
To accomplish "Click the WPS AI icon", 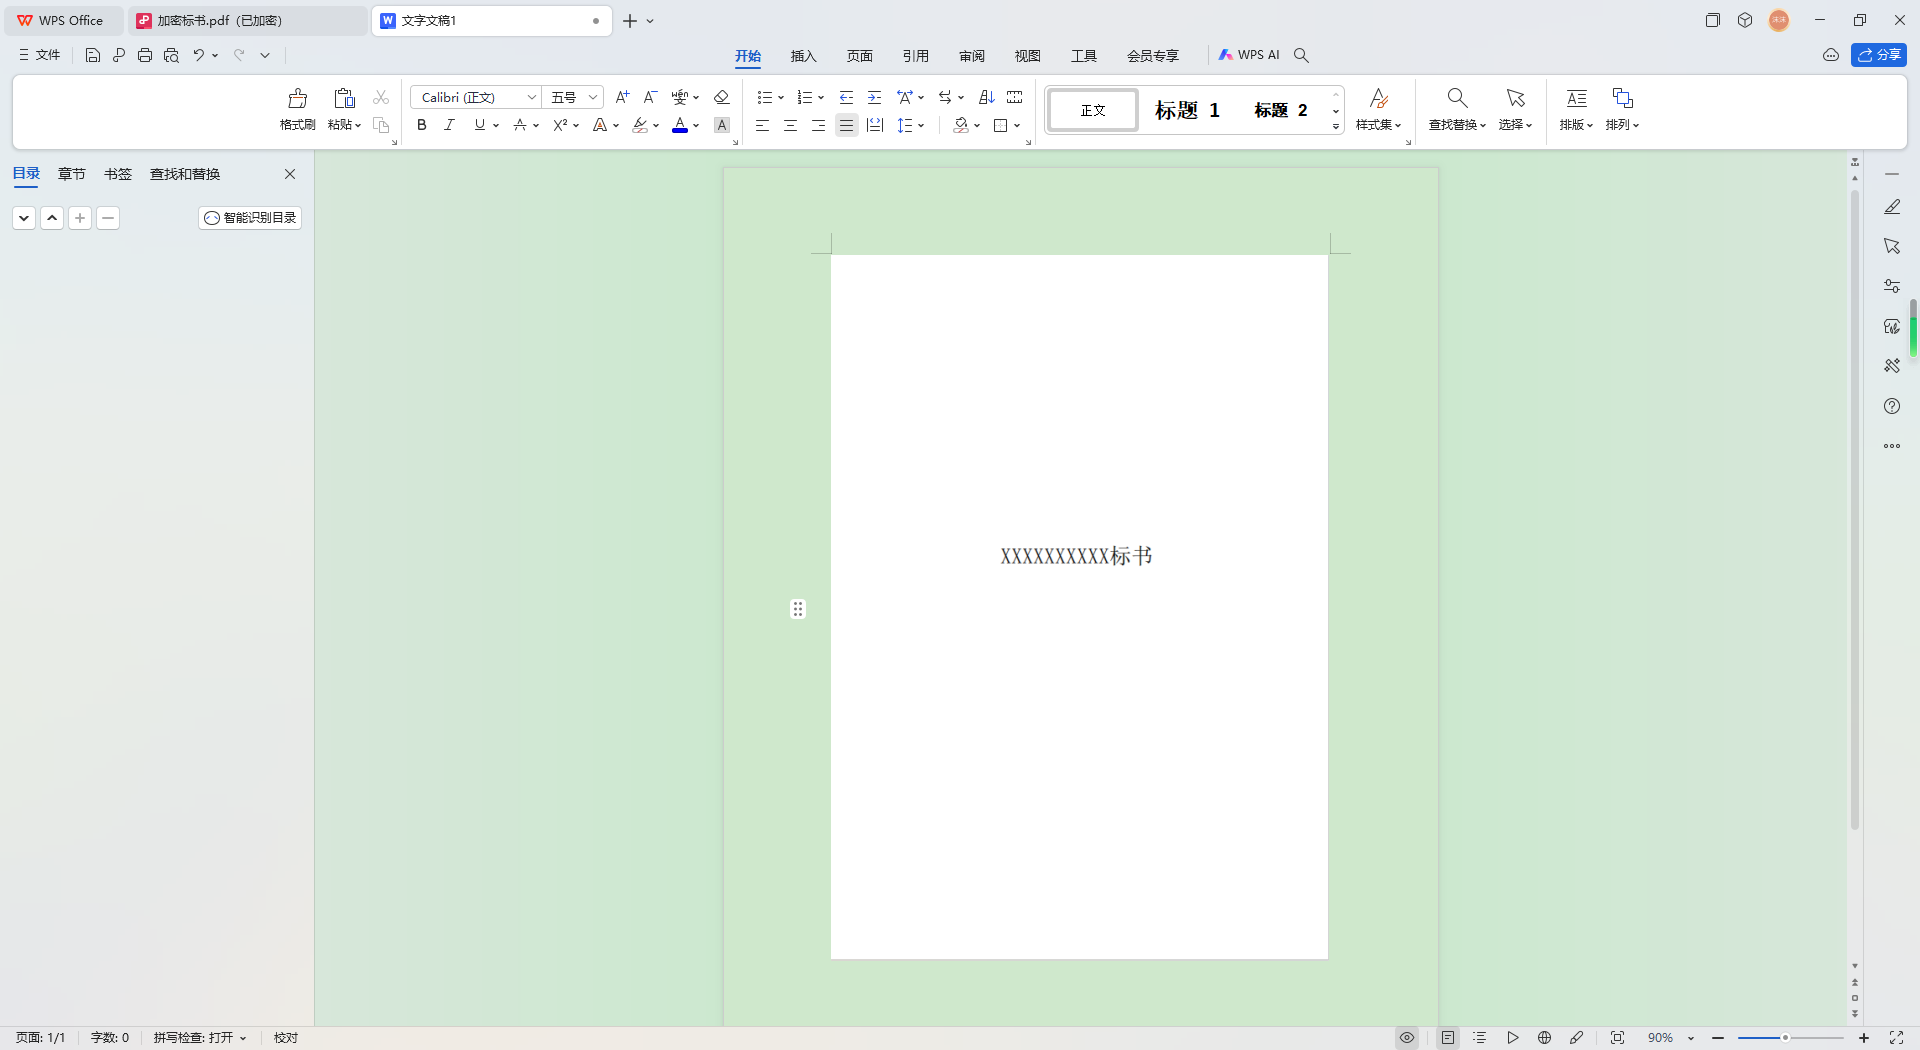I will click(1249, 55).
